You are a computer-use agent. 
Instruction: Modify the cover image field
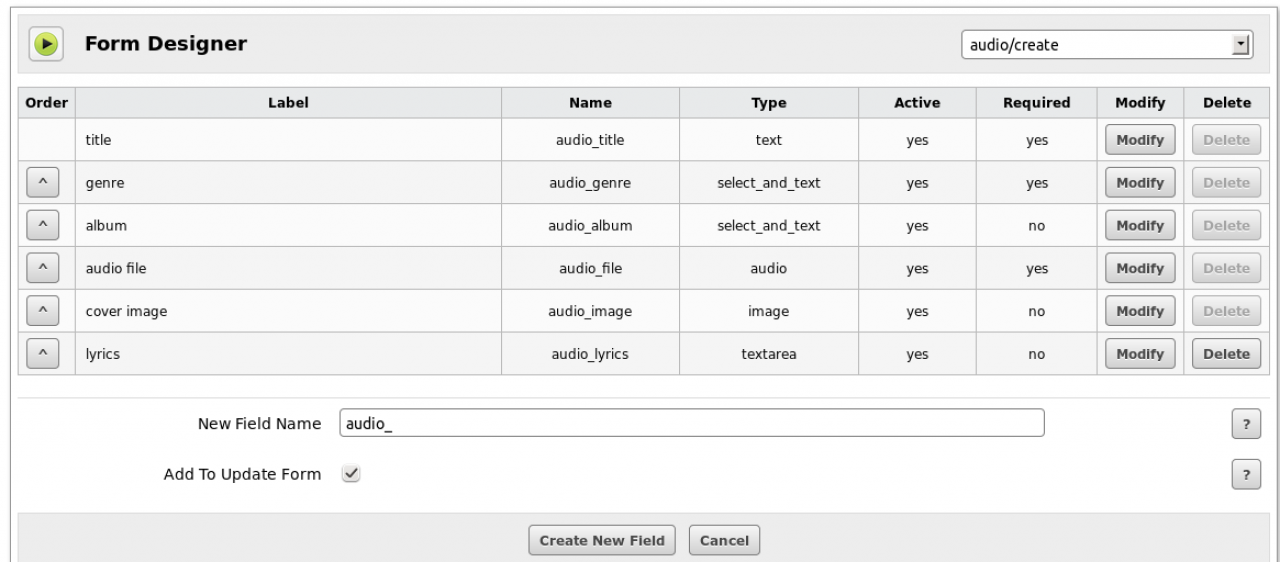(x=1140, y=311)
